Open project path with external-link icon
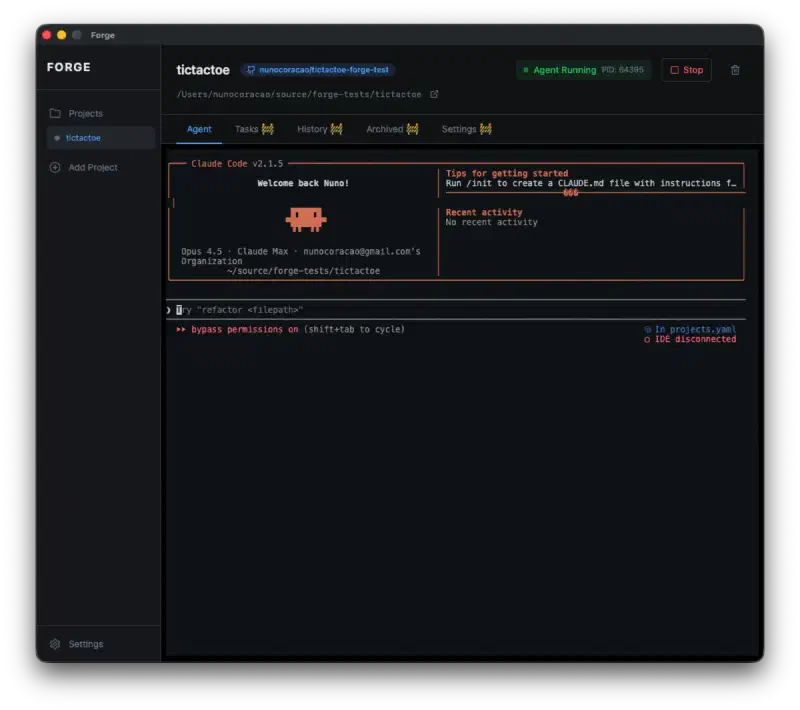The image size is (800, 710). point(434,94)
